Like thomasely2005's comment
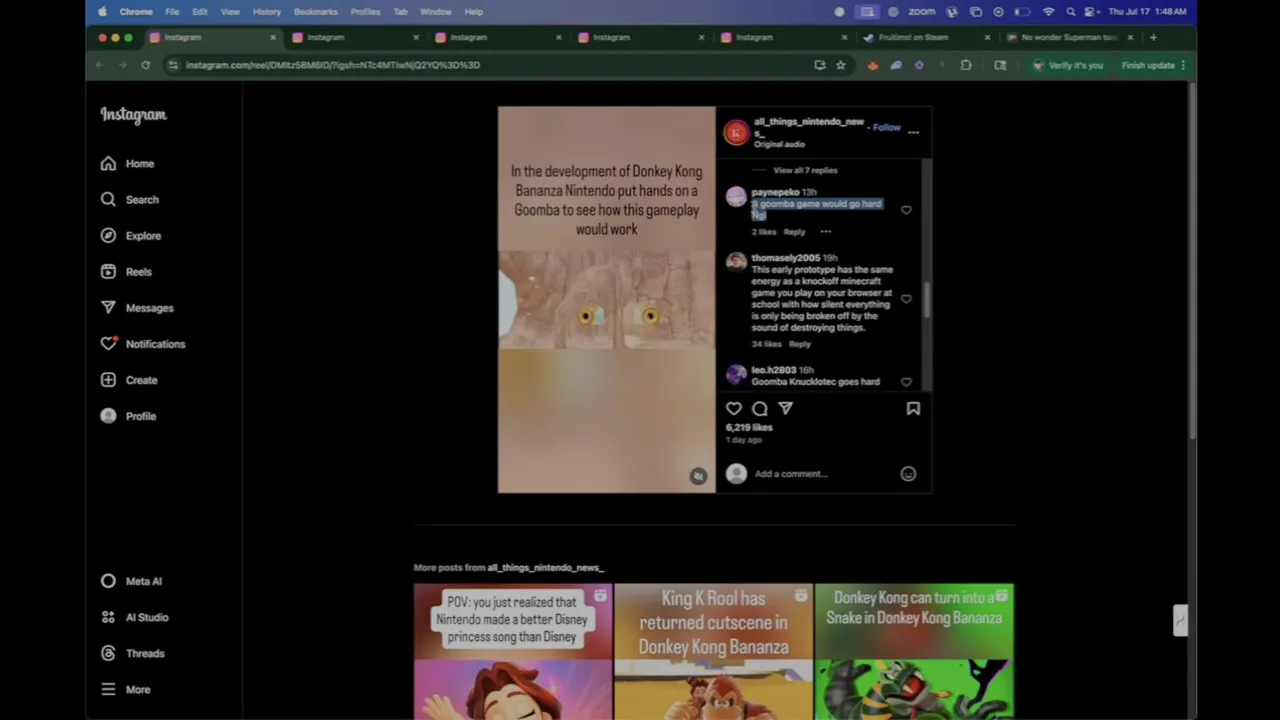This screenshot has height=720, width=1280. coord(906,298)
